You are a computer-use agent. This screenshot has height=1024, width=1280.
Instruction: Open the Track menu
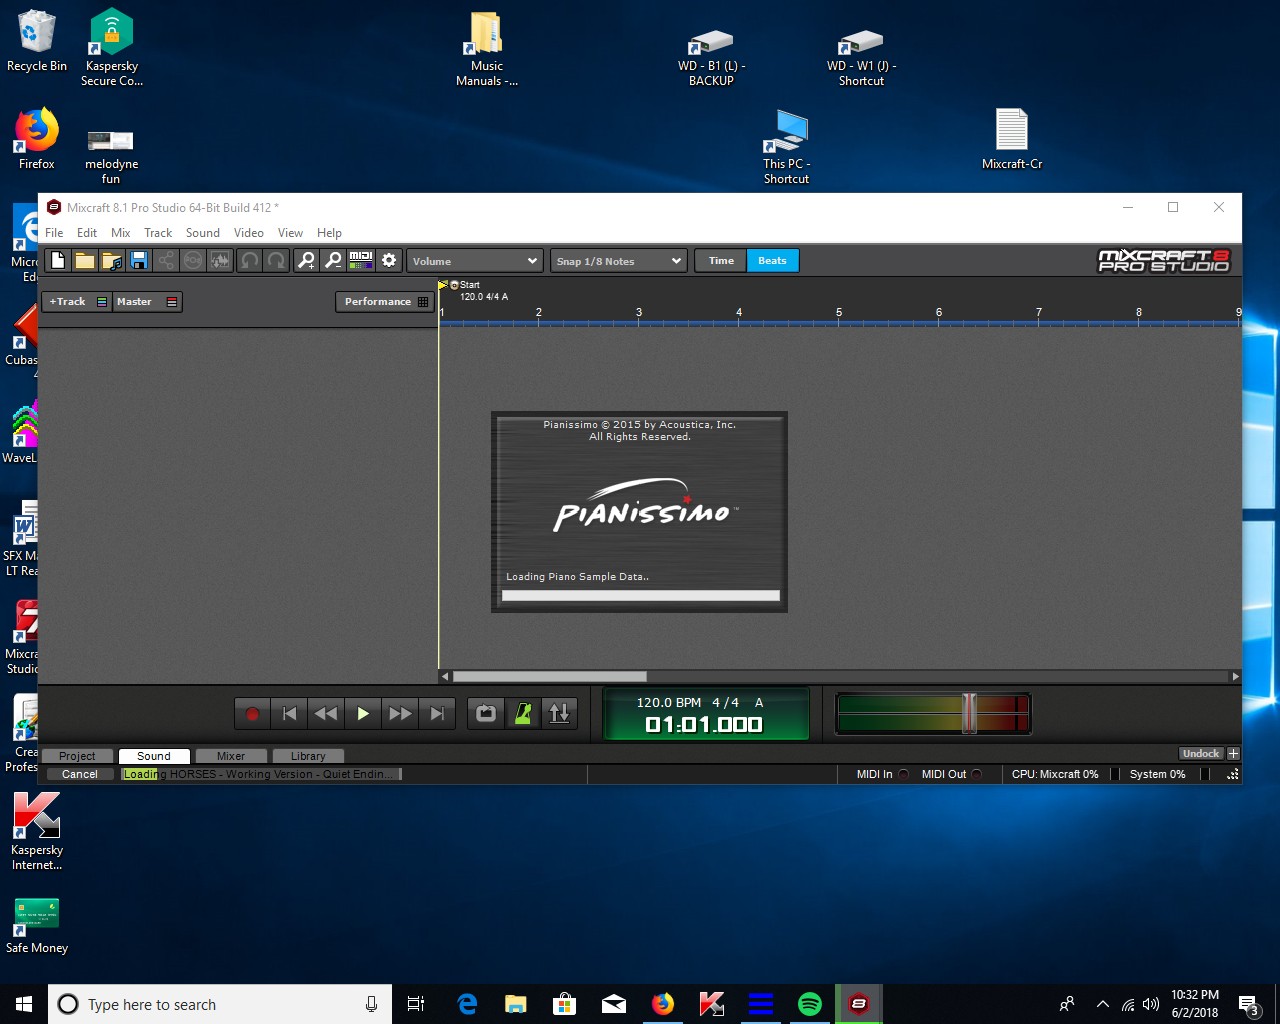(158, 232)
